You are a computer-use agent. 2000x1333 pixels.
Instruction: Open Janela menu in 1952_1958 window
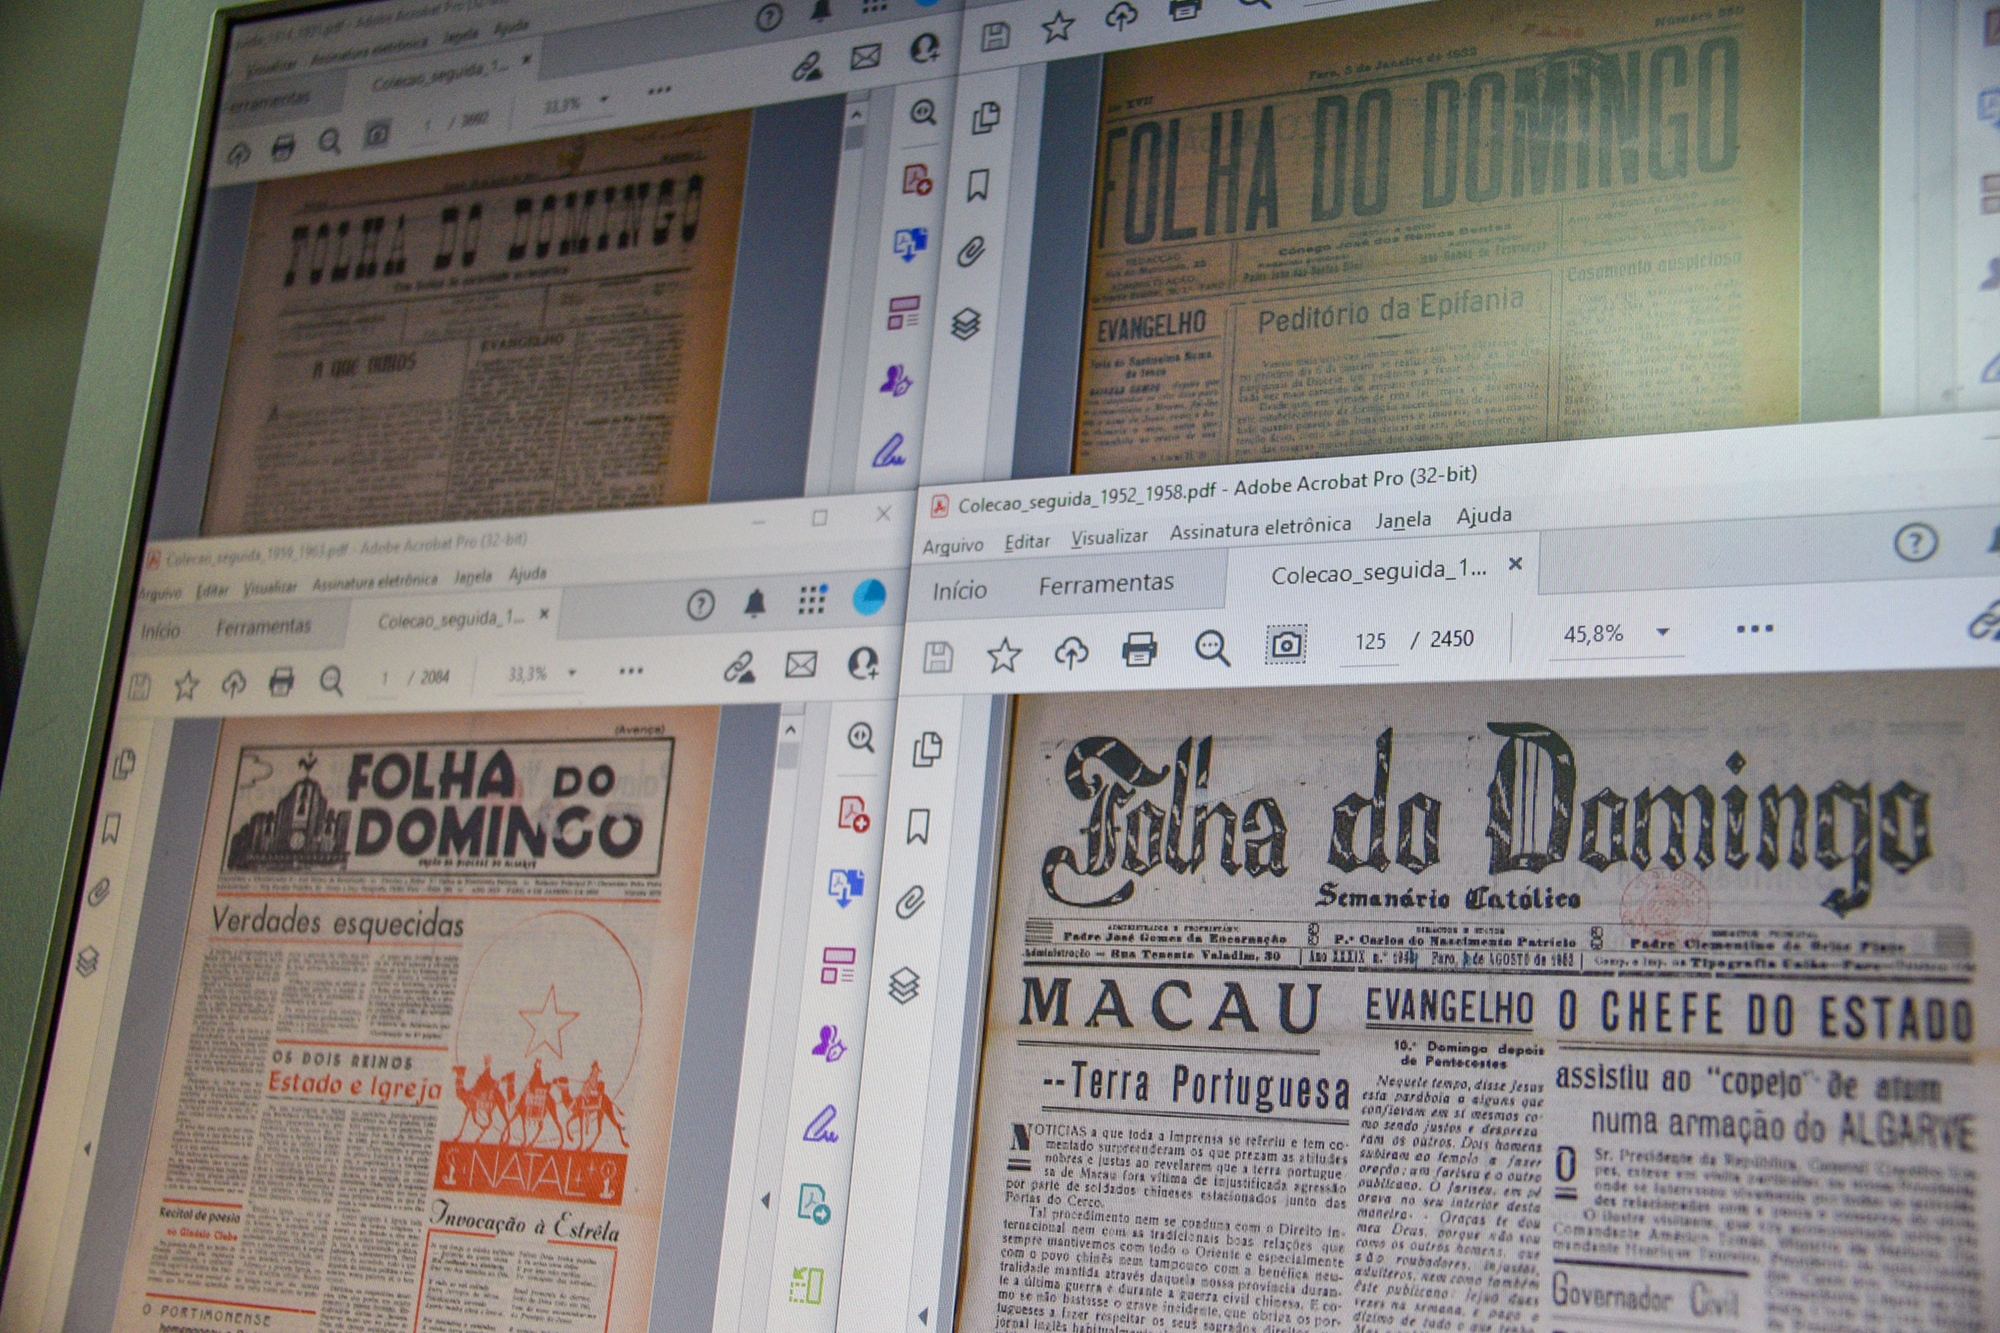coord(1402,520)
